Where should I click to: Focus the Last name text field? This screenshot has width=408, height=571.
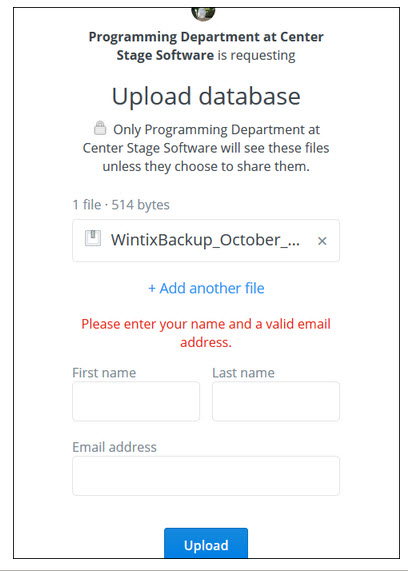click(276, 401)
